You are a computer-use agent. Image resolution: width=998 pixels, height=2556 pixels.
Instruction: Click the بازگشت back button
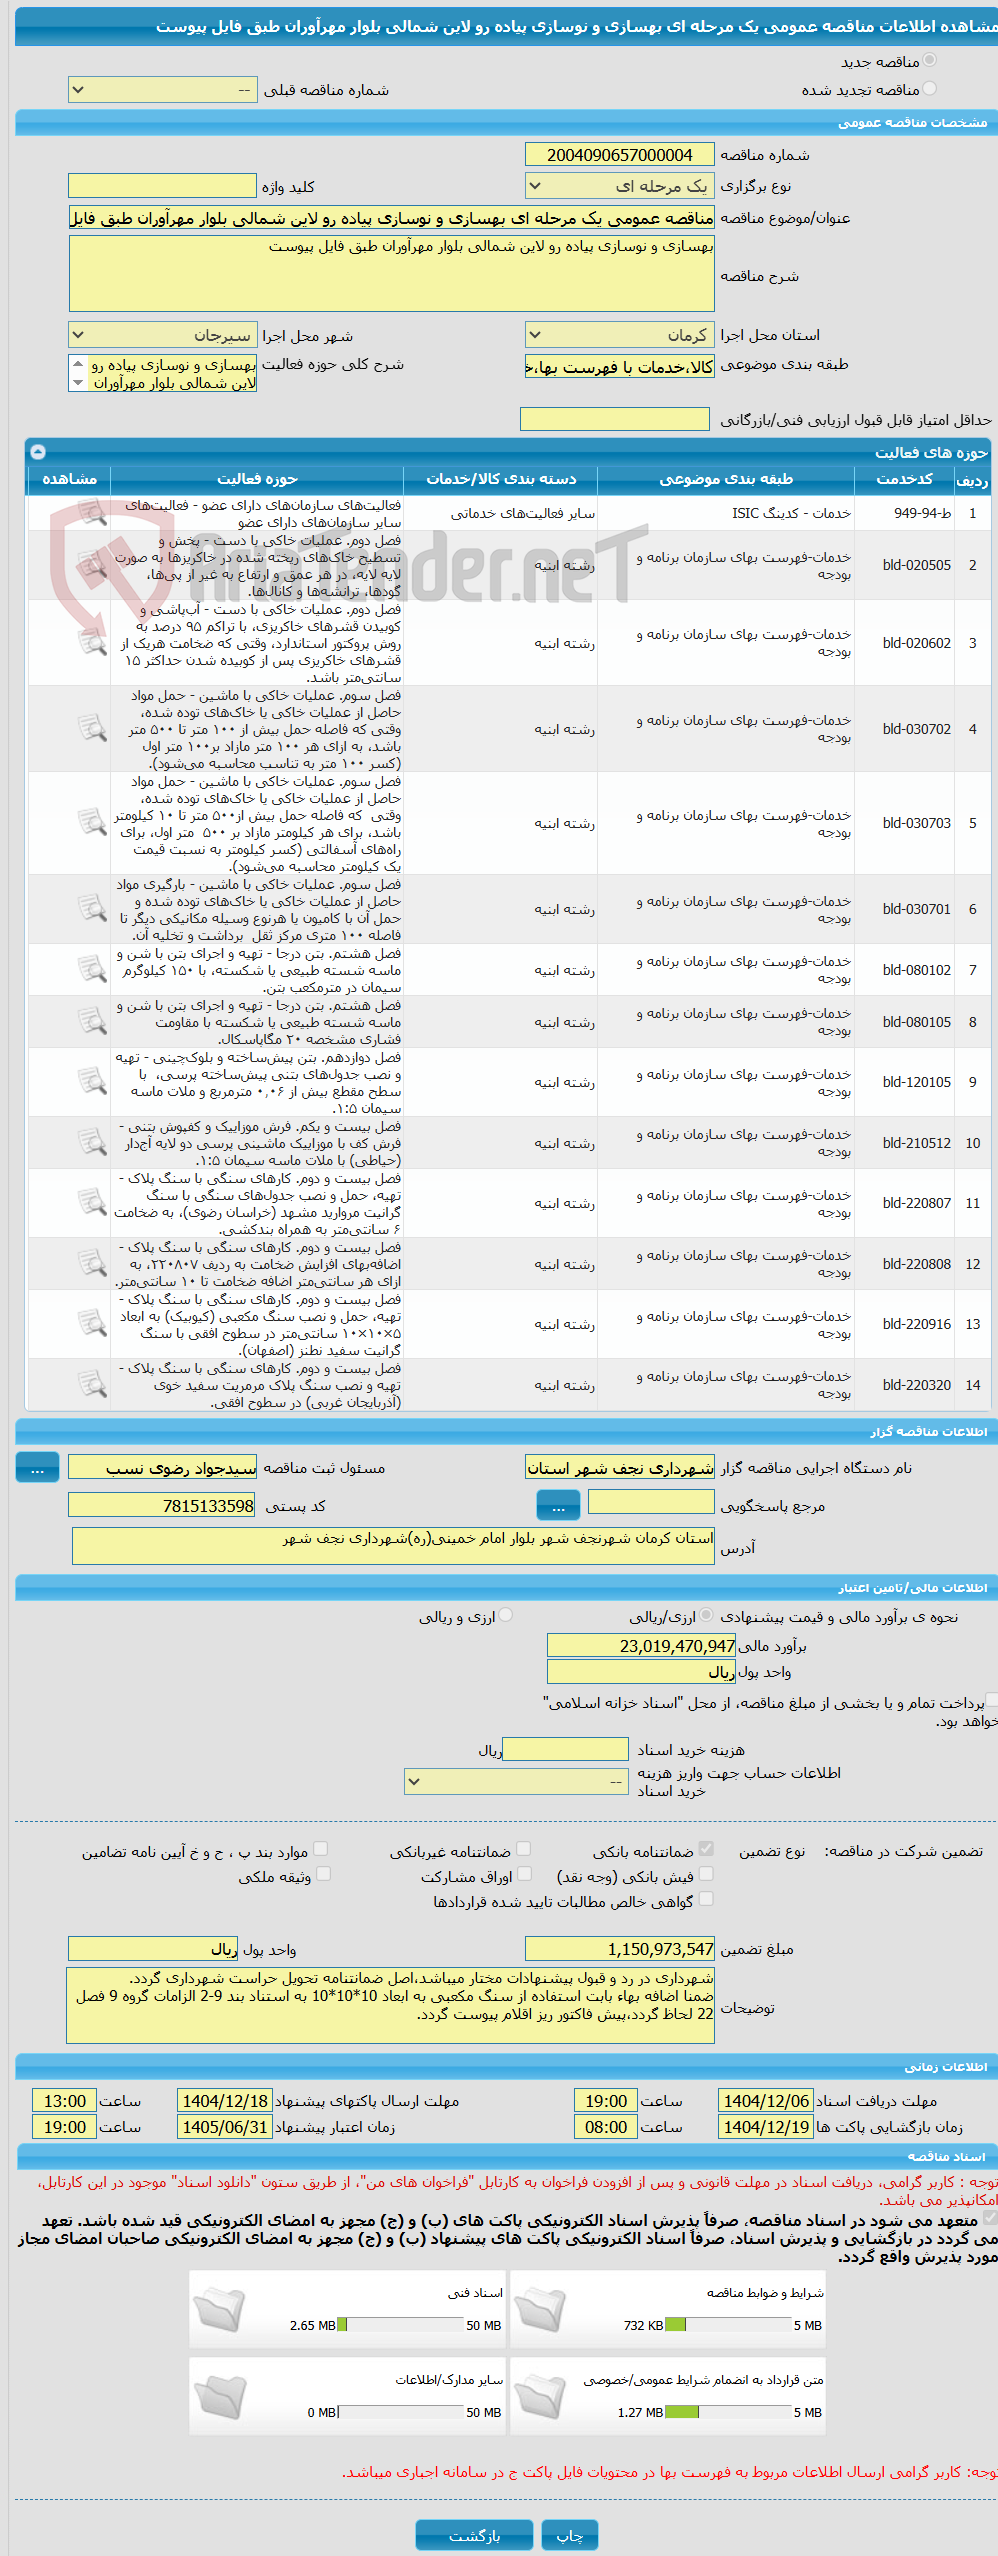475,2534
